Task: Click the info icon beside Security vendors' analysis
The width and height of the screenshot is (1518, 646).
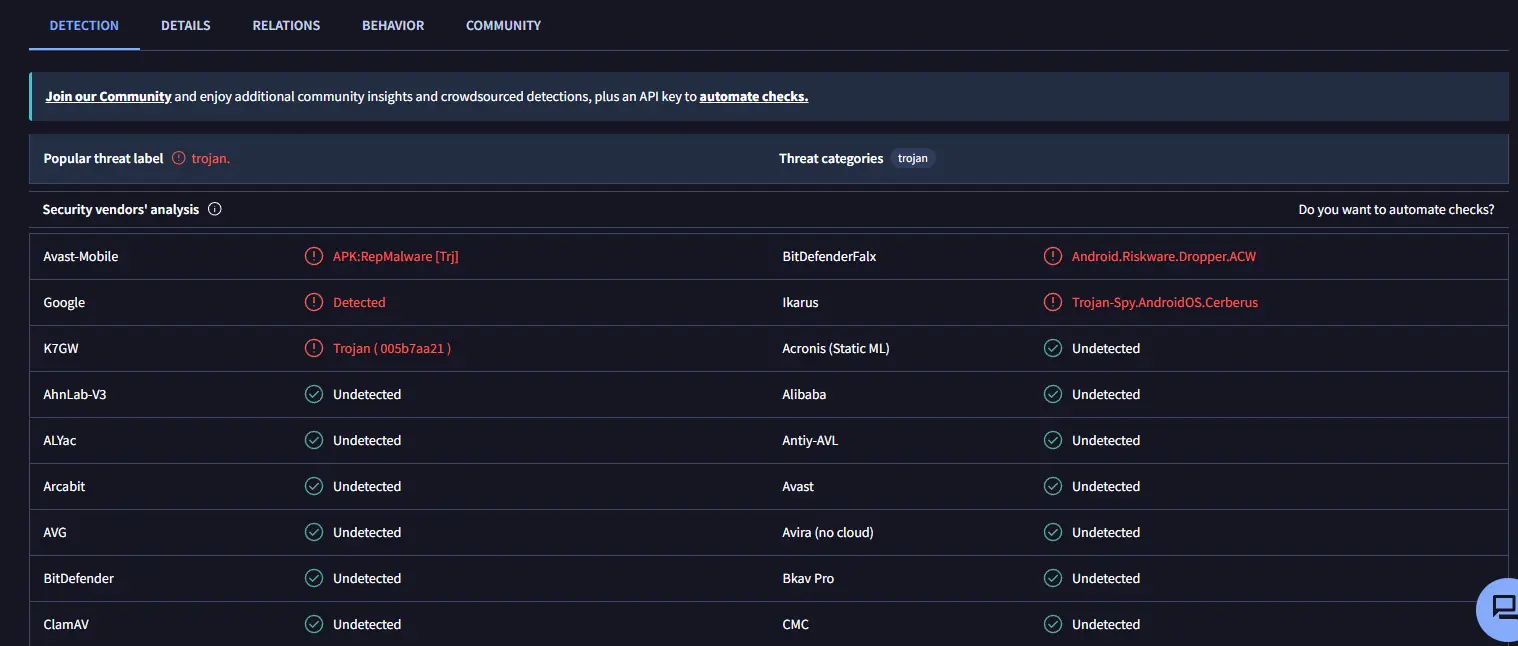Action: coord(215,210)
